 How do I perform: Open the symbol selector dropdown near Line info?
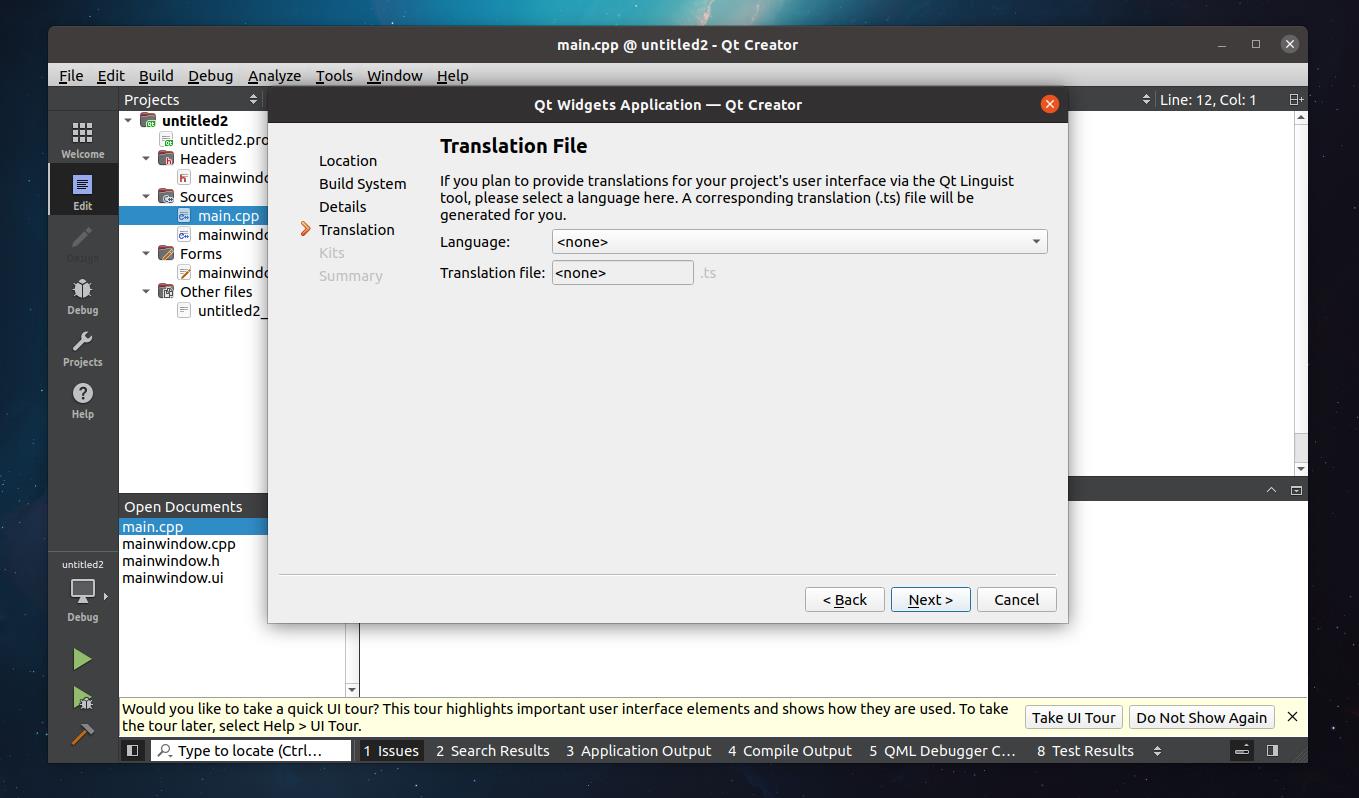point(1146,99)
